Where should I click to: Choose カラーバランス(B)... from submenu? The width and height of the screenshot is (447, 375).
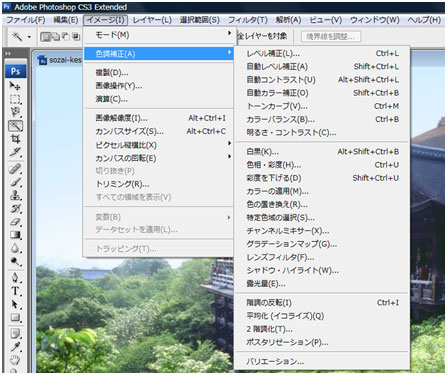322,119
